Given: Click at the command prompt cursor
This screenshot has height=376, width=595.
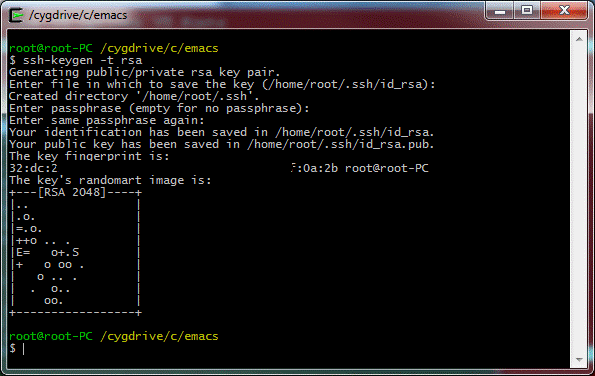Looking at the screenshot, I should click(24, 349).
